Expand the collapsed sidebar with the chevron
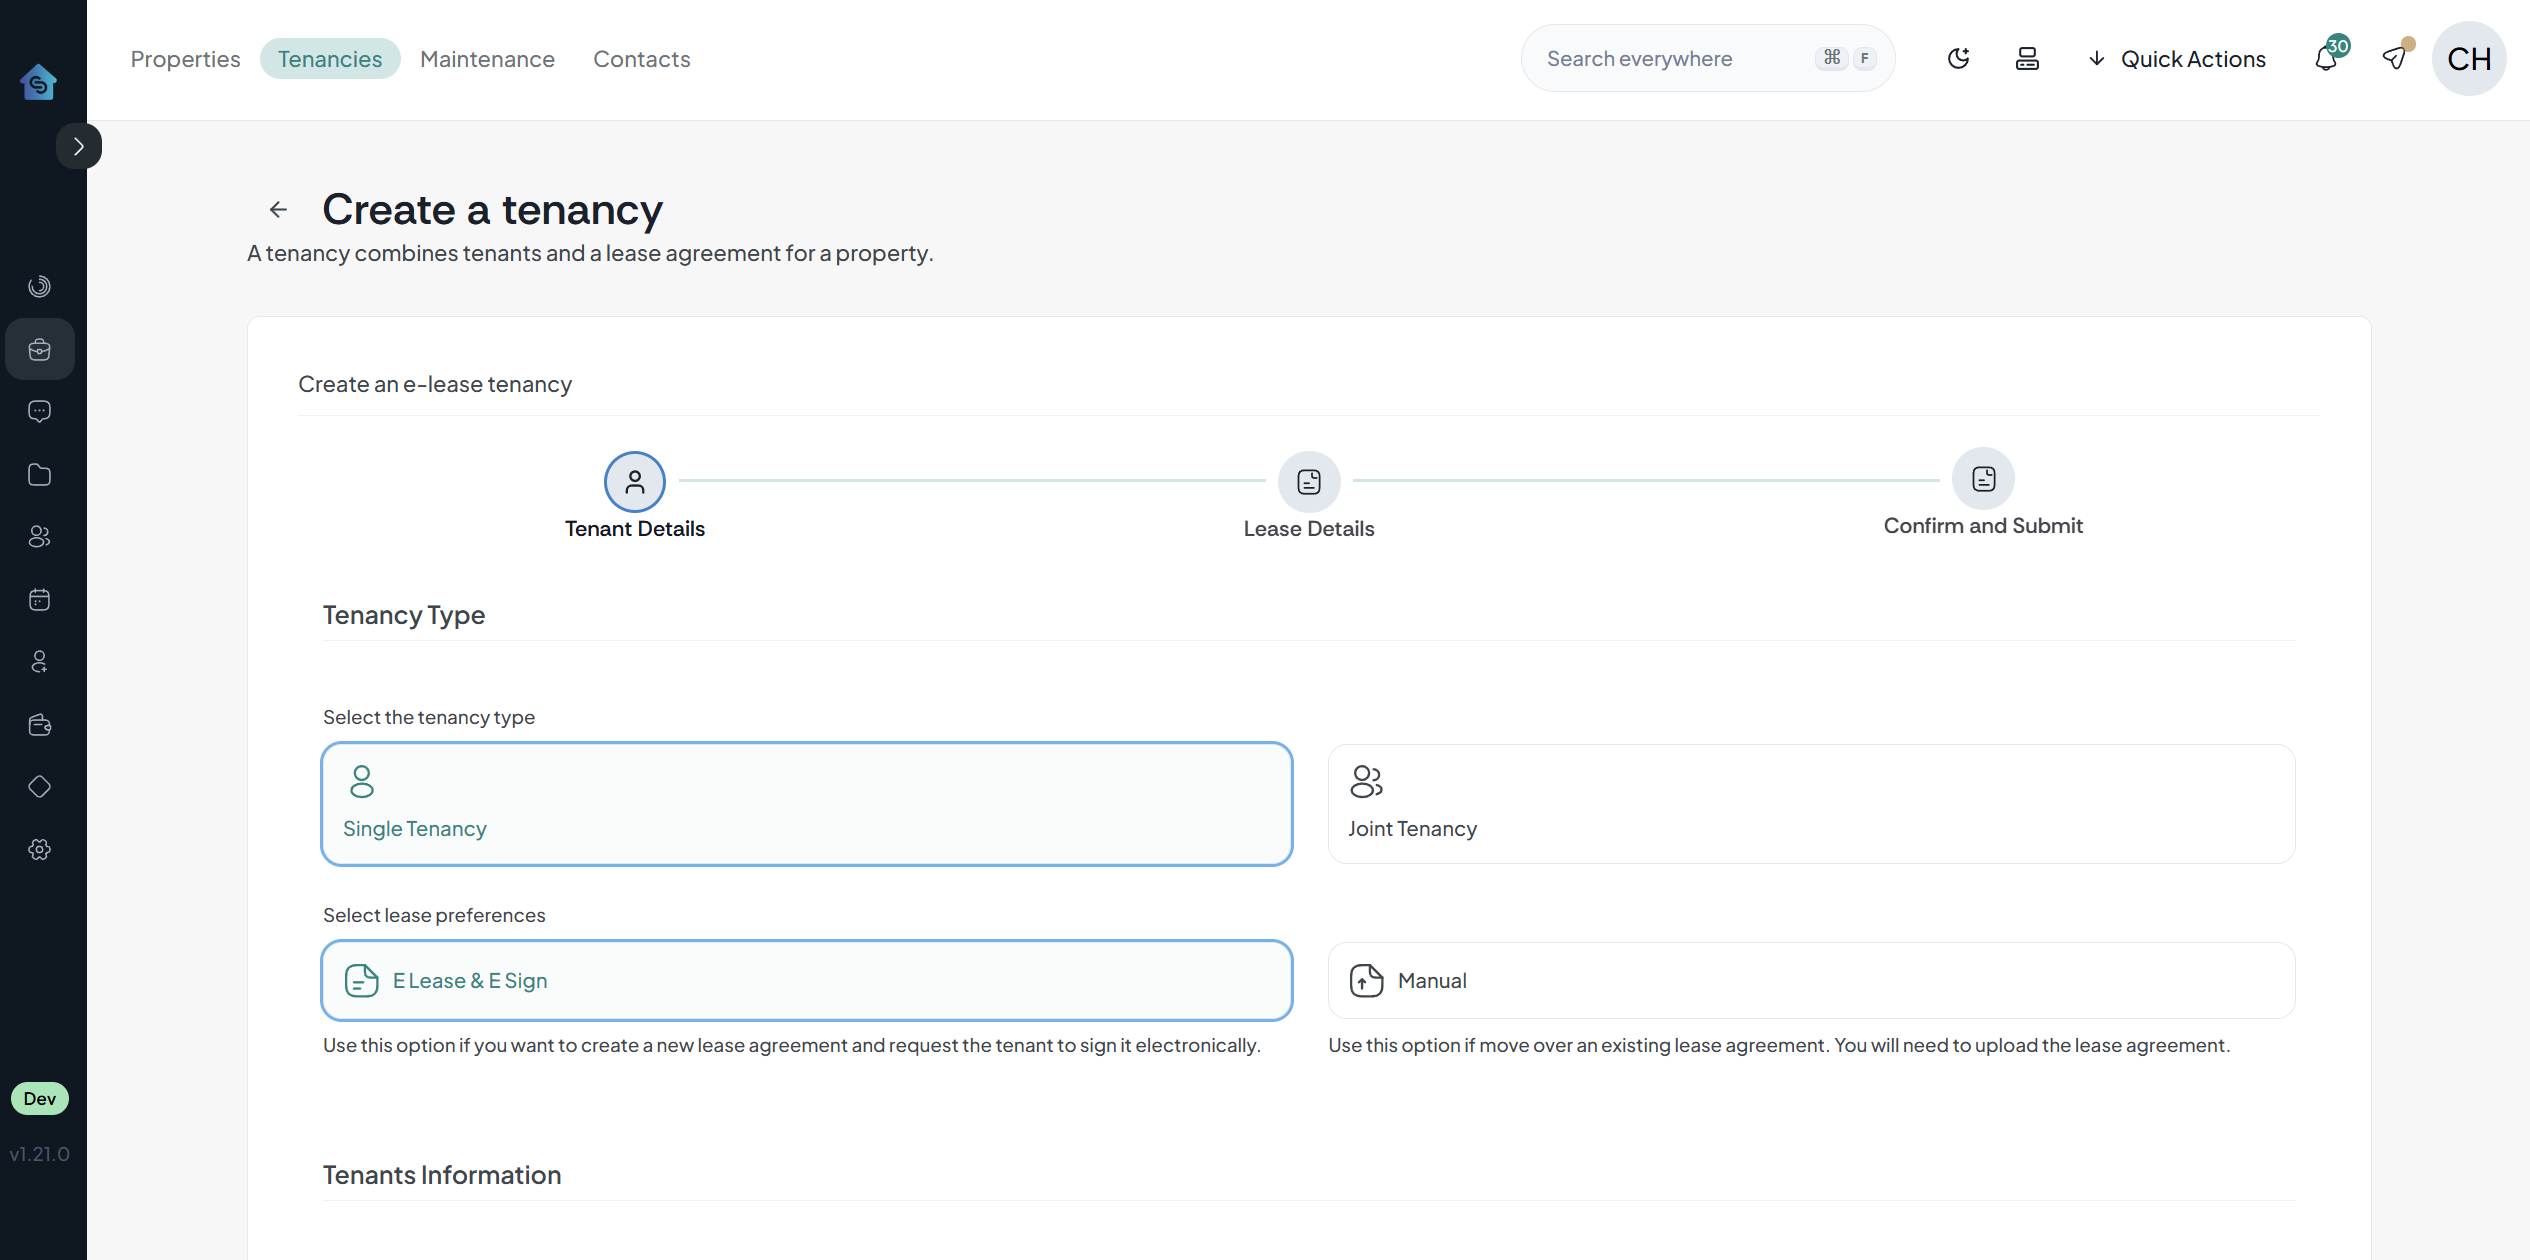 tap(80, 145)
